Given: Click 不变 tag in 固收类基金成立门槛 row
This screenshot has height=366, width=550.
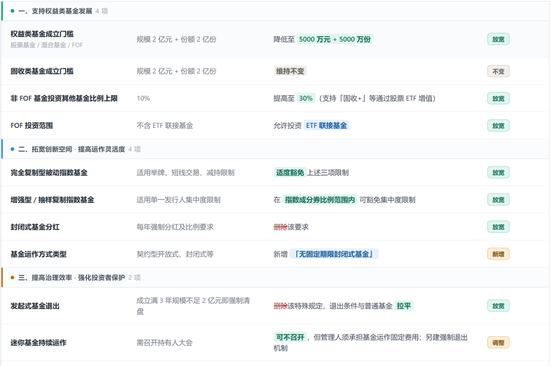Looking at the screenshot, I should (498, 71).
